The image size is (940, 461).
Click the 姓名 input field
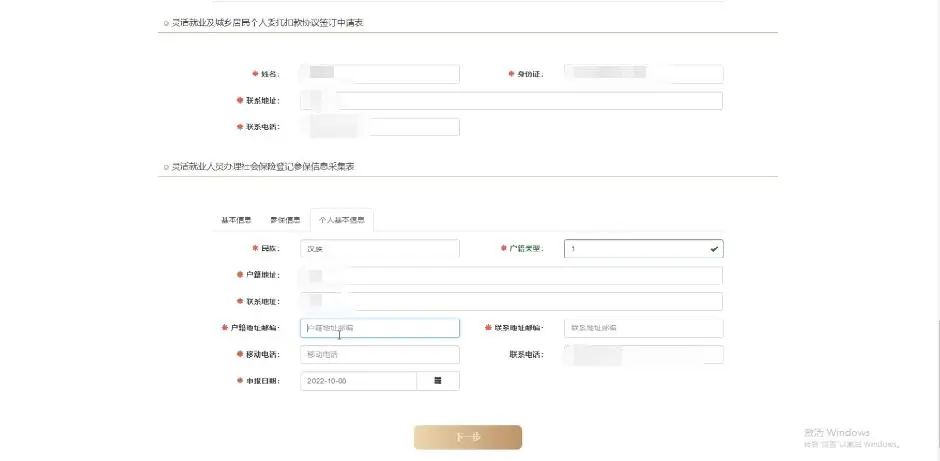click(x=380, y=74)
